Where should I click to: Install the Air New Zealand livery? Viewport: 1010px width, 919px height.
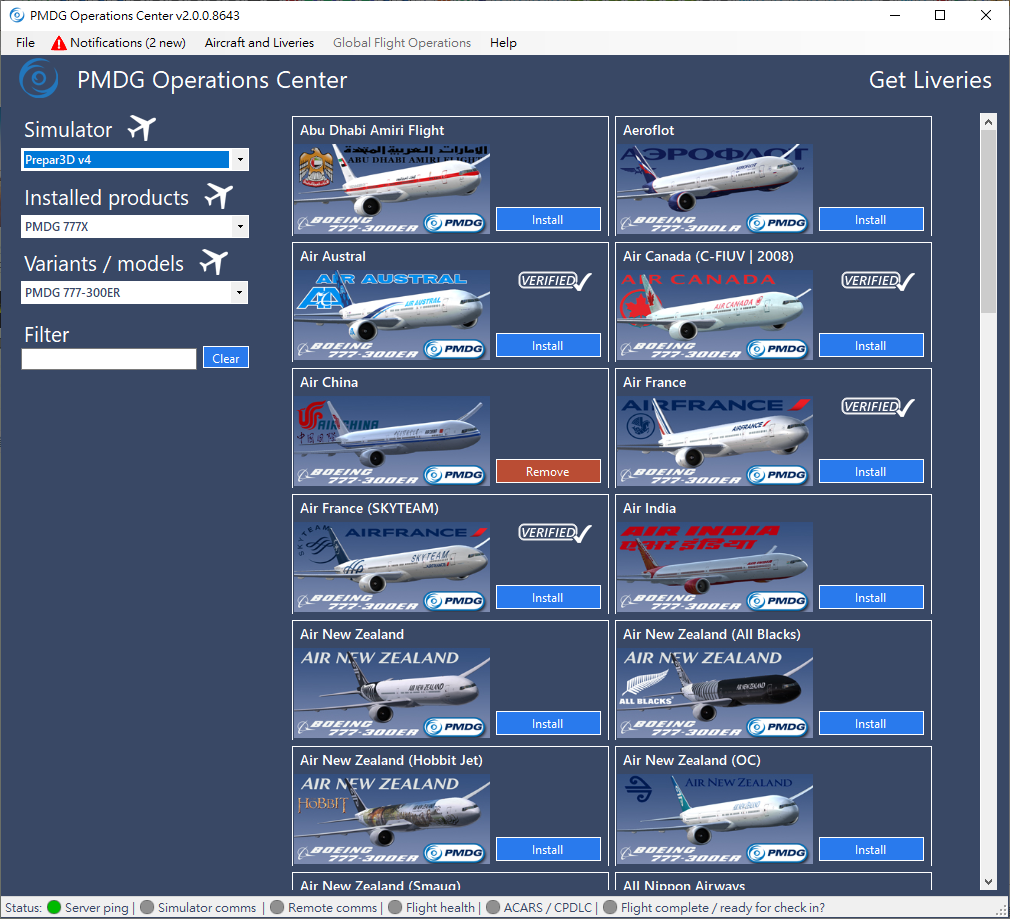tap(548, 724)
